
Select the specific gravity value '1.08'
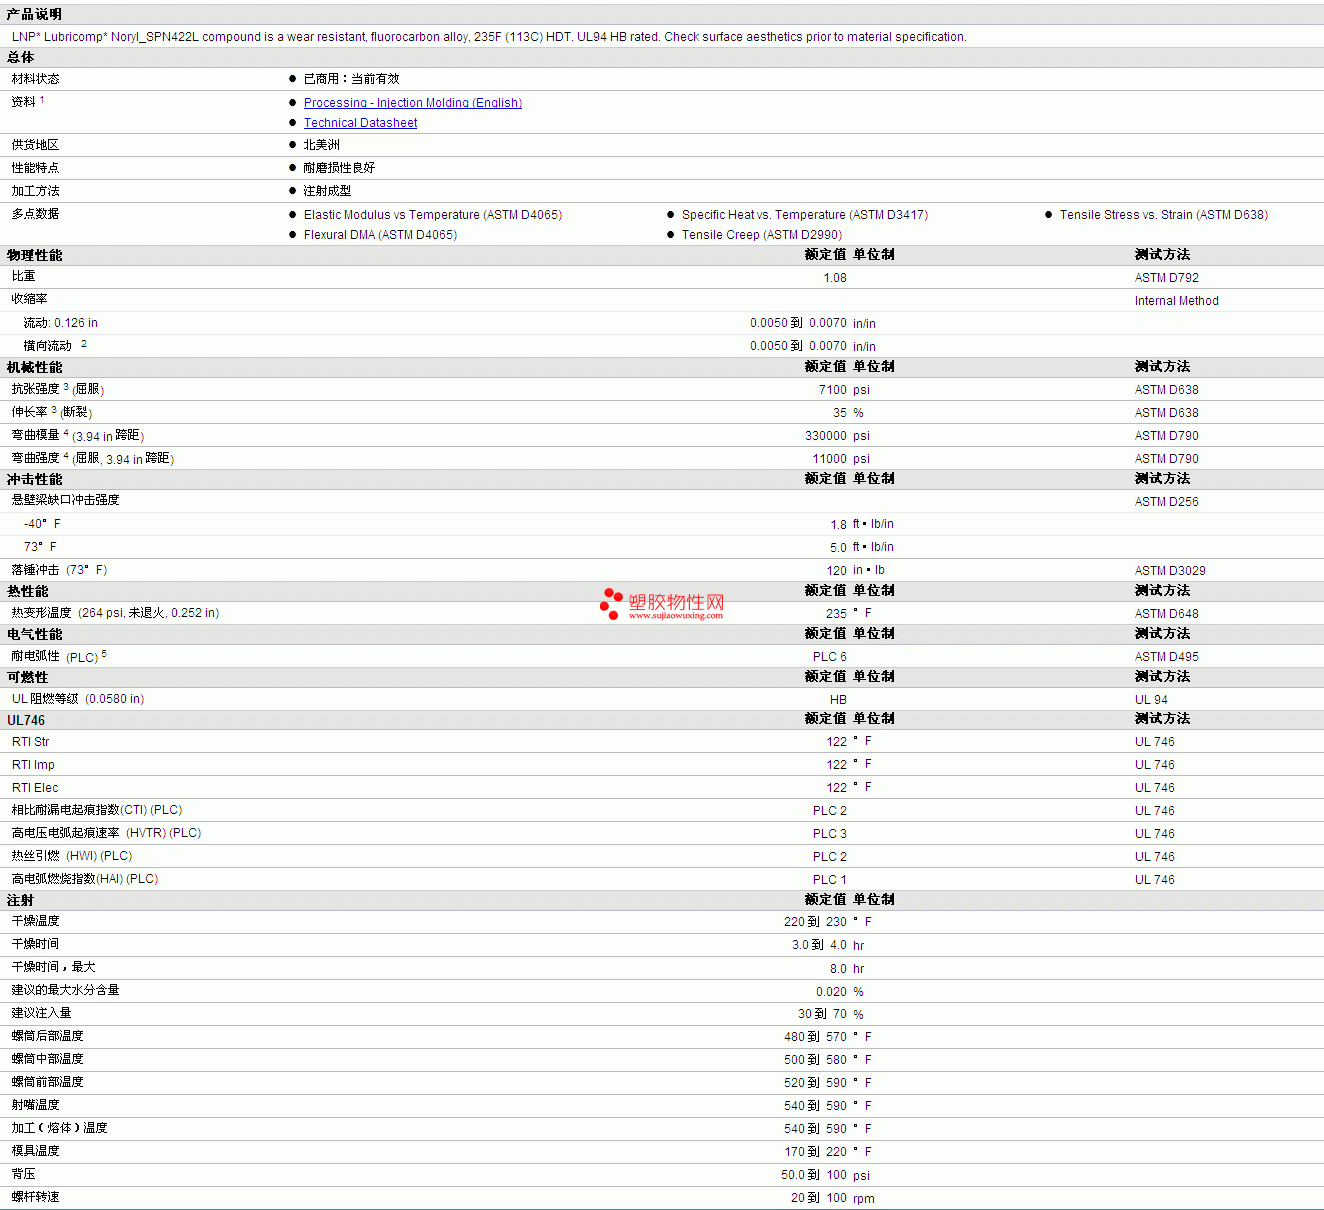pyautogui.click(x=835, y=278)
